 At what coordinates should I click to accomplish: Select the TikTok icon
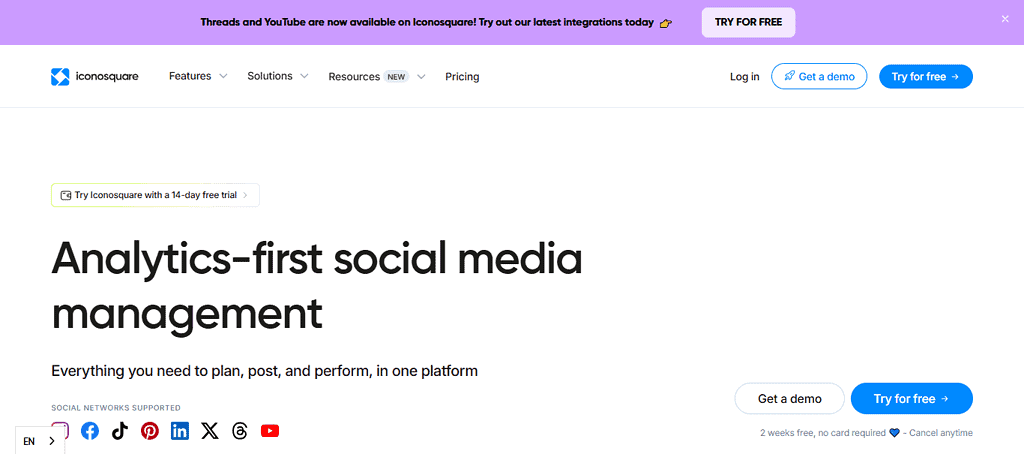[120, 431]
